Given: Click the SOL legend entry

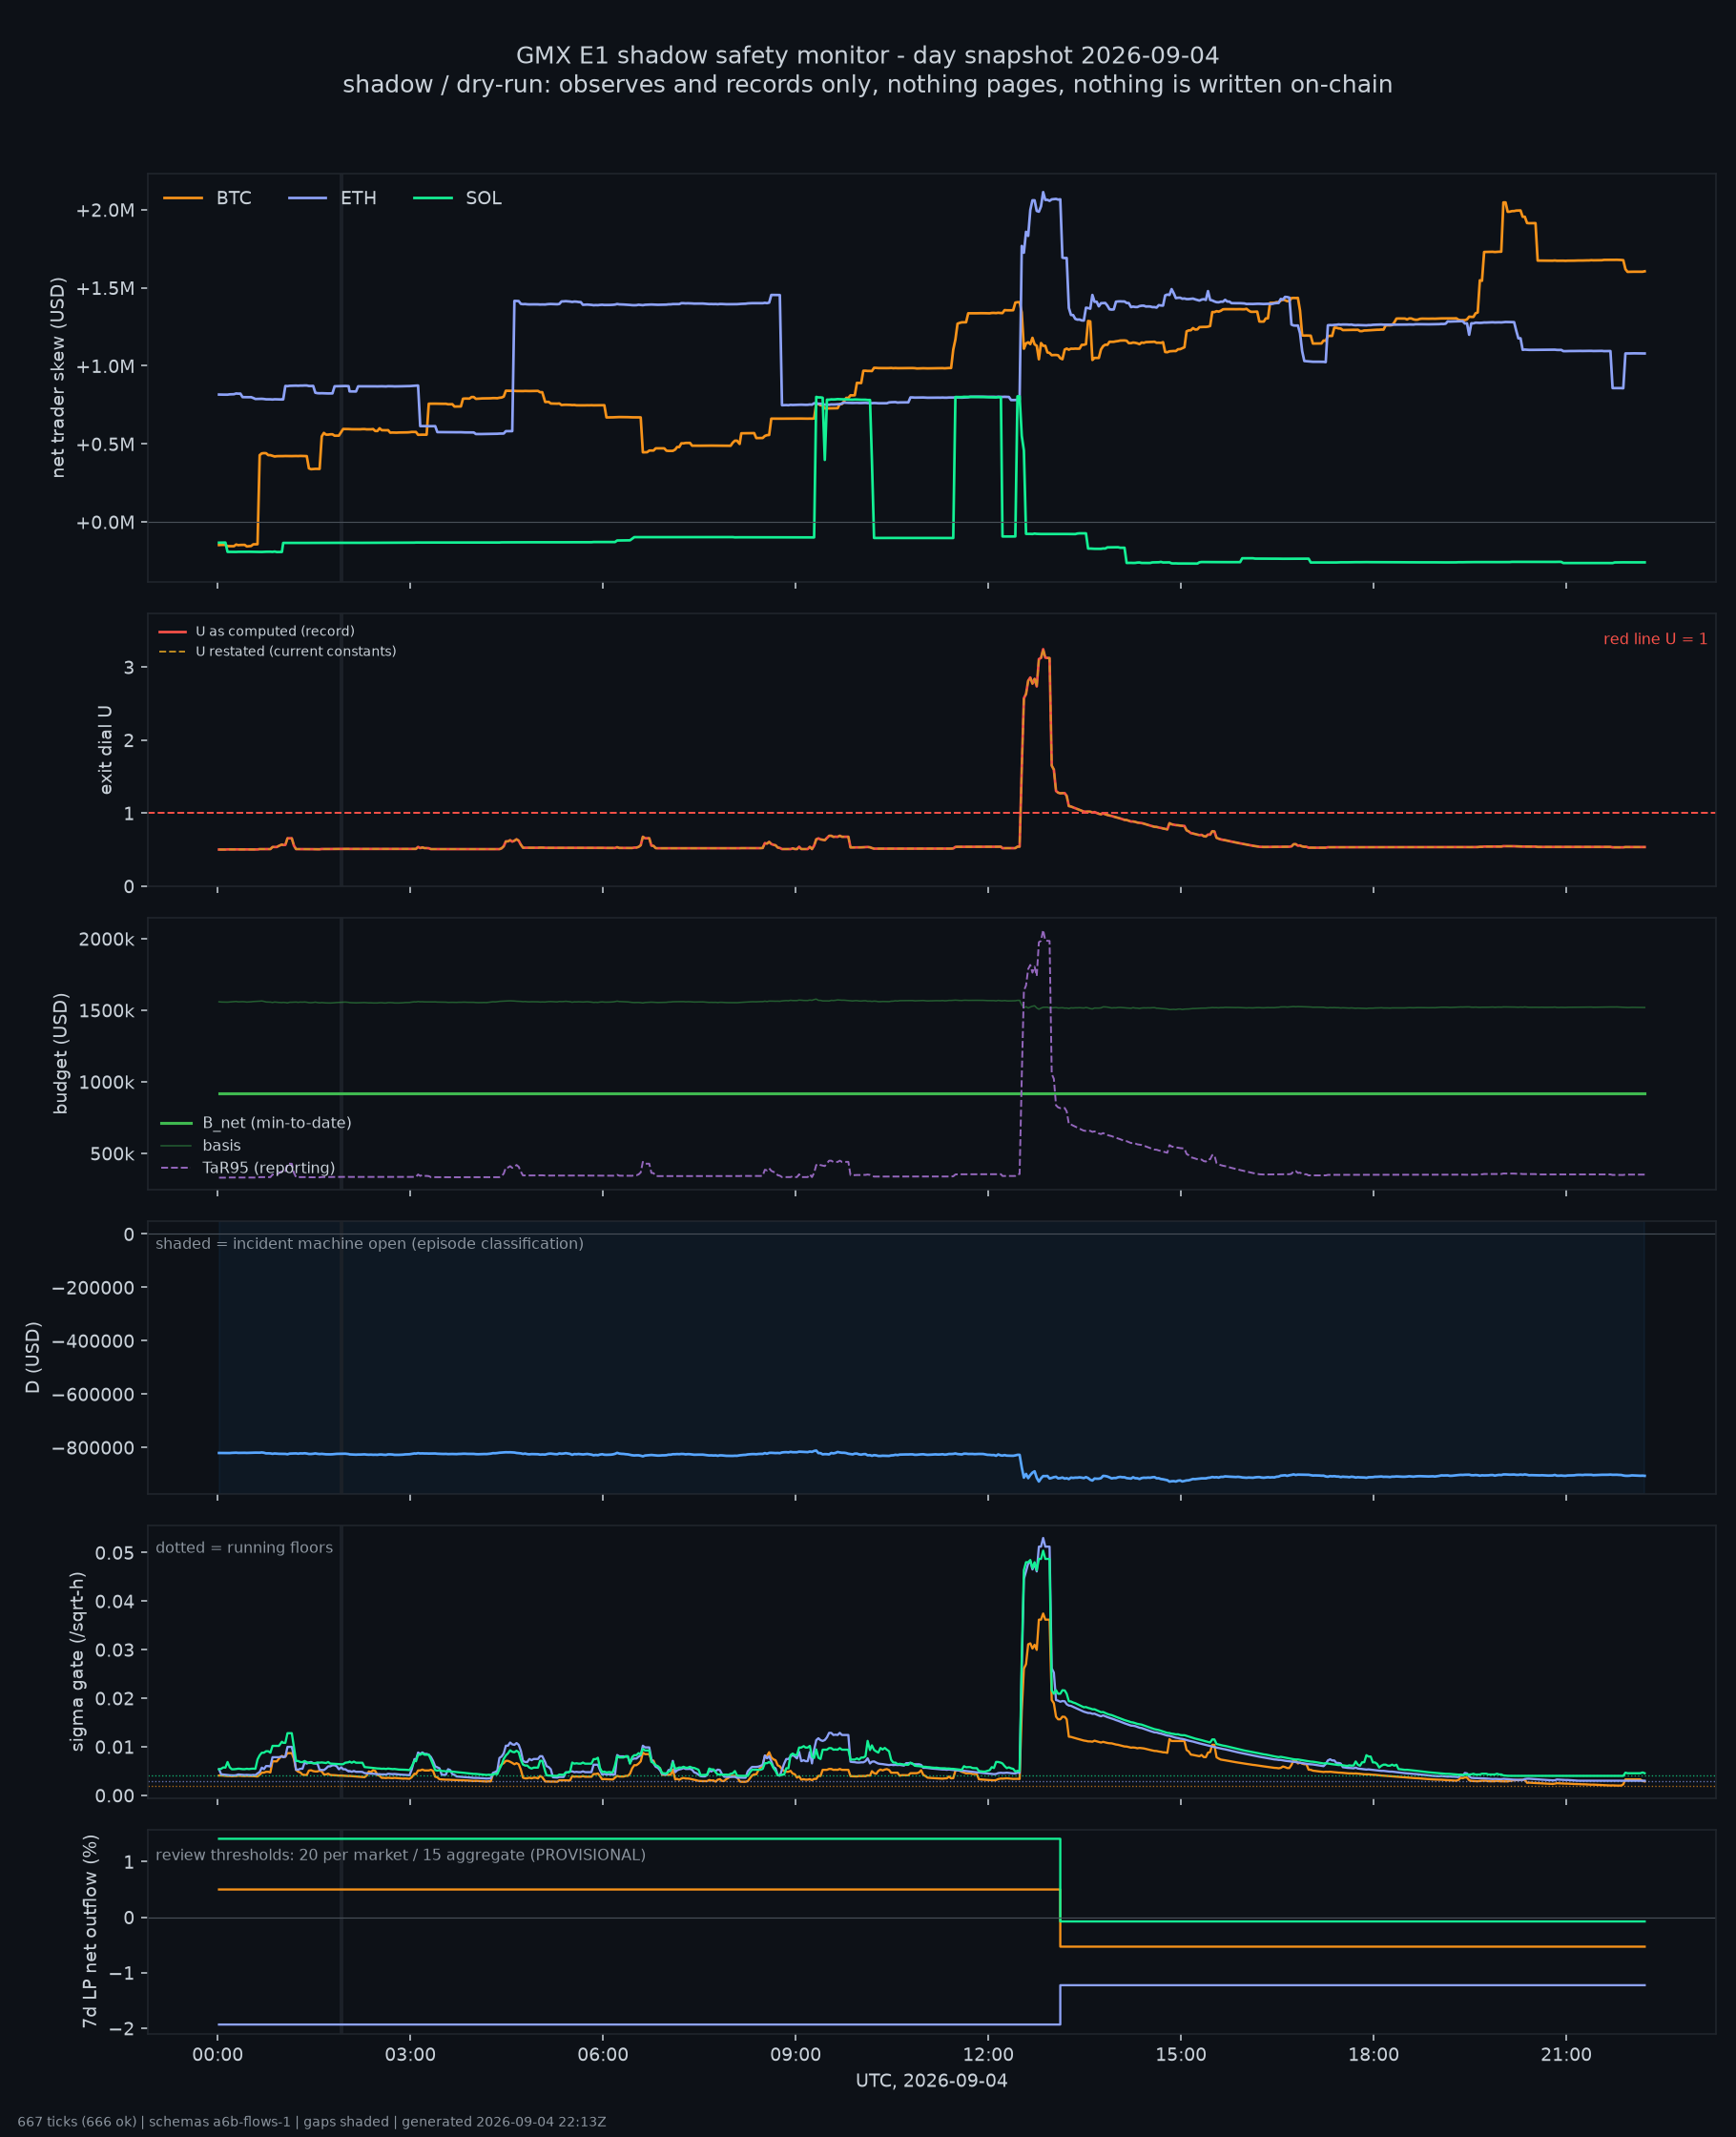Looking at the screenshot, I should pyautogui.click(x=457, y=198).
